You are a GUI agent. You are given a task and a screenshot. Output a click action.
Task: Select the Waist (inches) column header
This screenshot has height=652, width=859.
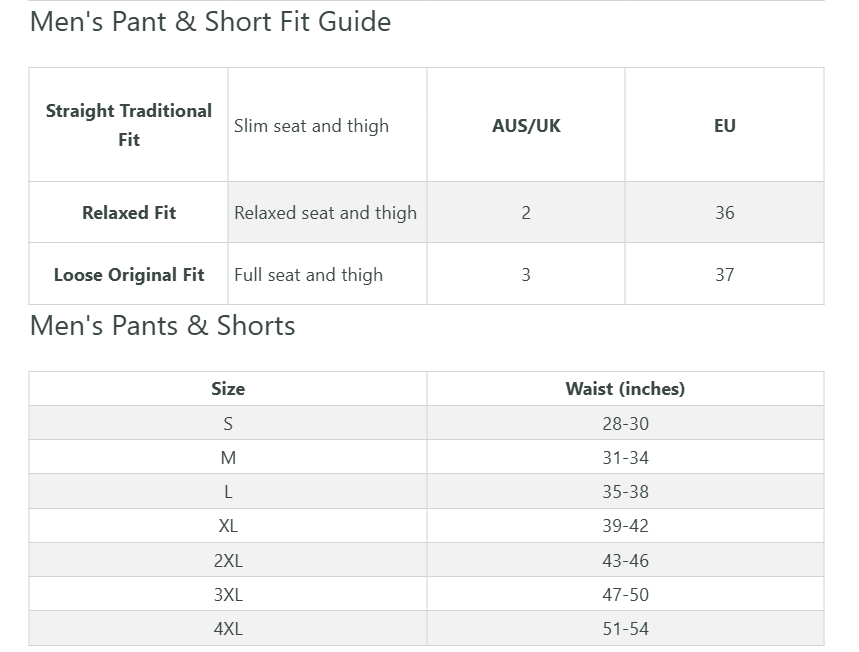click(625, 389)
